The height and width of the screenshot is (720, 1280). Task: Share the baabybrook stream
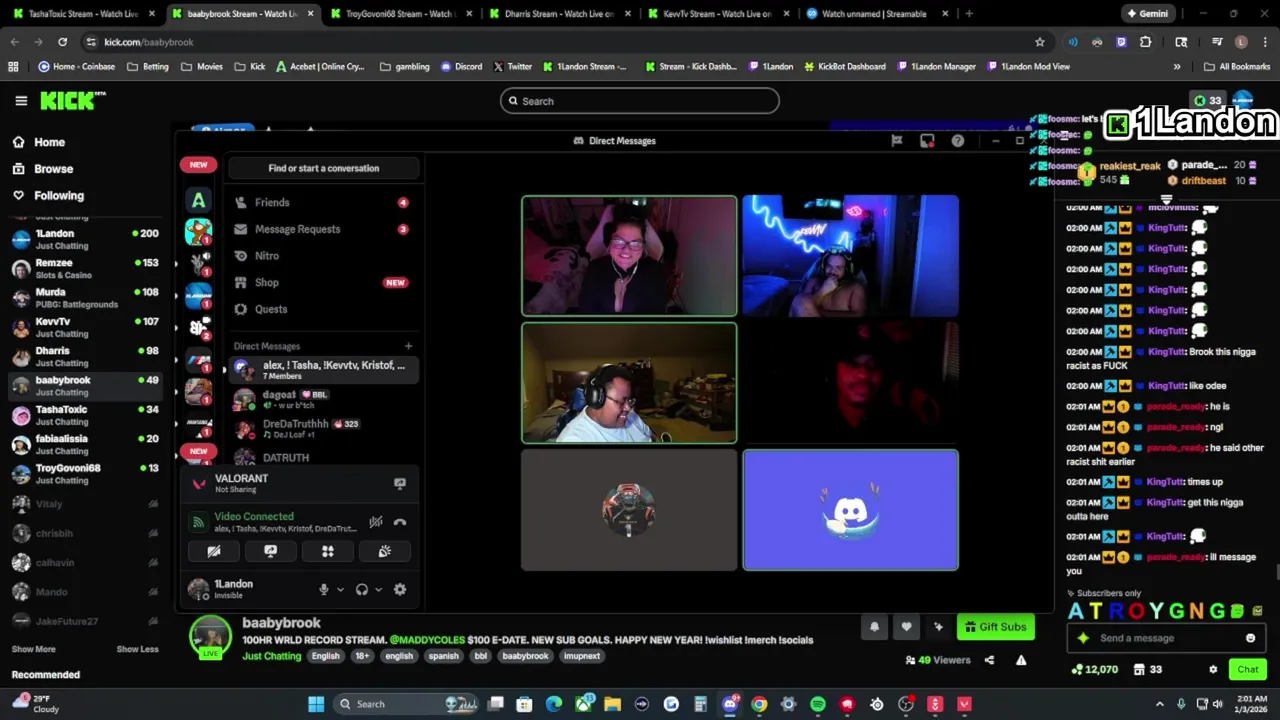(989, 660)
